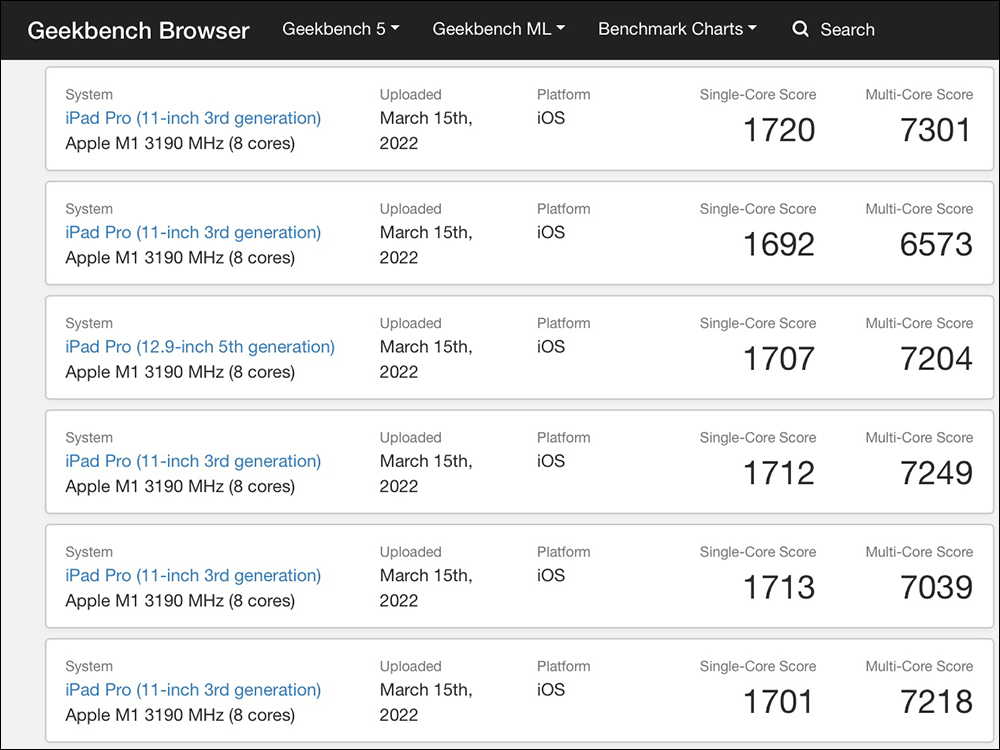Expand the Benchmark Charts dropdown
The image size is (1000, 750).
[677, 29]
